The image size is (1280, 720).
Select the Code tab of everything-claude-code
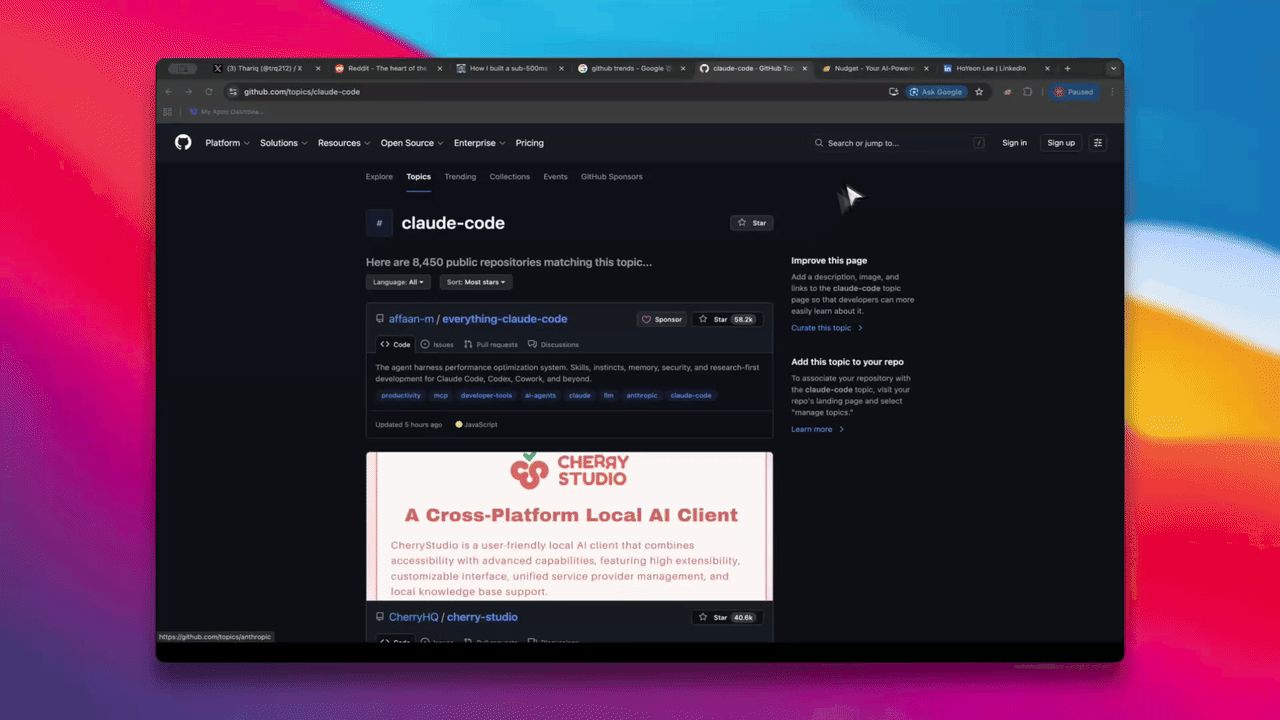tap(396, 344)
